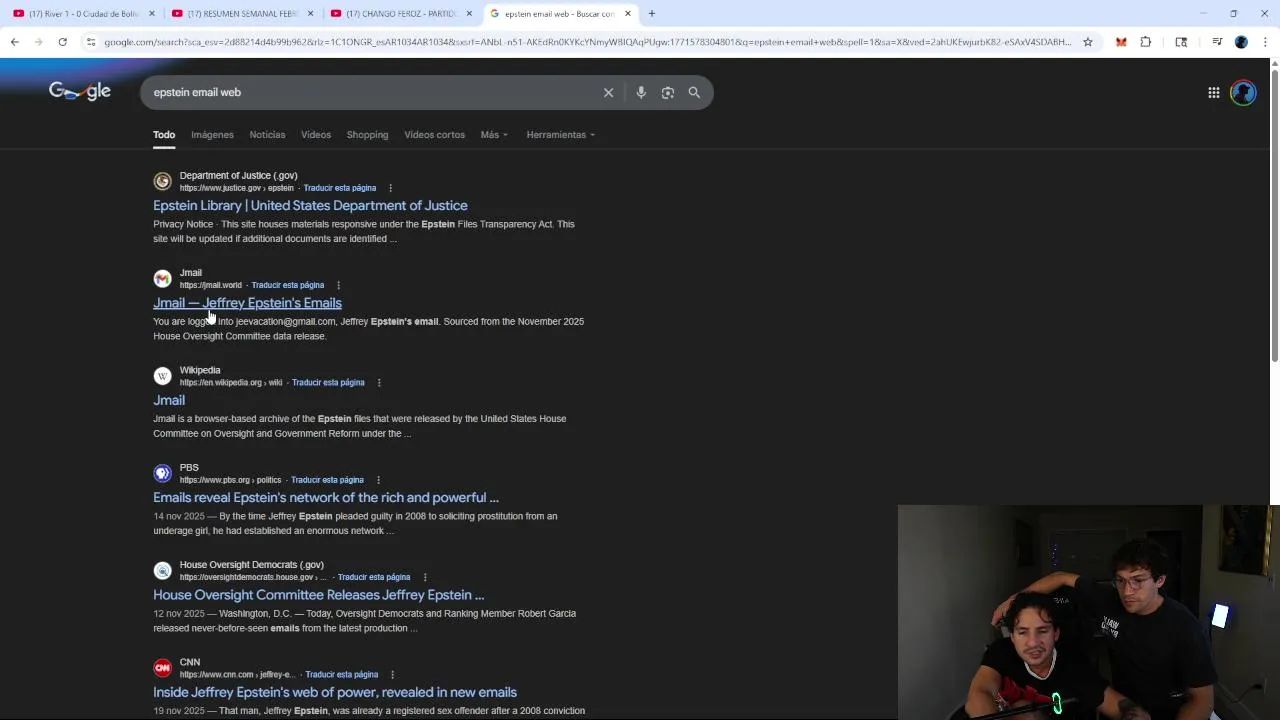Viewport: 1280px width, 720px height.
Task: Click the Google logo
Action: (80, 92)
